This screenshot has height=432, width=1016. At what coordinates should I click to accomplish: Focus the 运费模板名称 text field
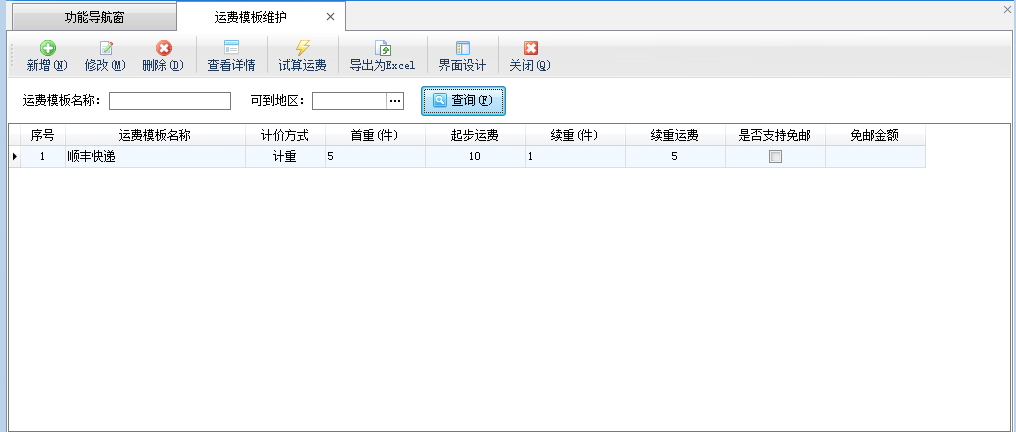point(170,101)
